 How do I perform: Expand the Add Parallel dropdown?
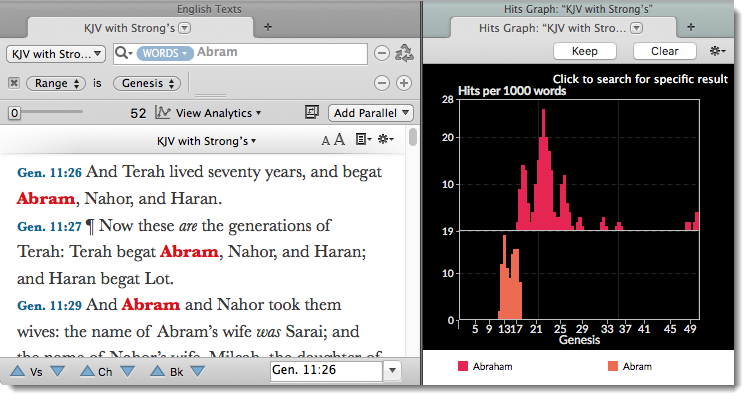(372, 113)
